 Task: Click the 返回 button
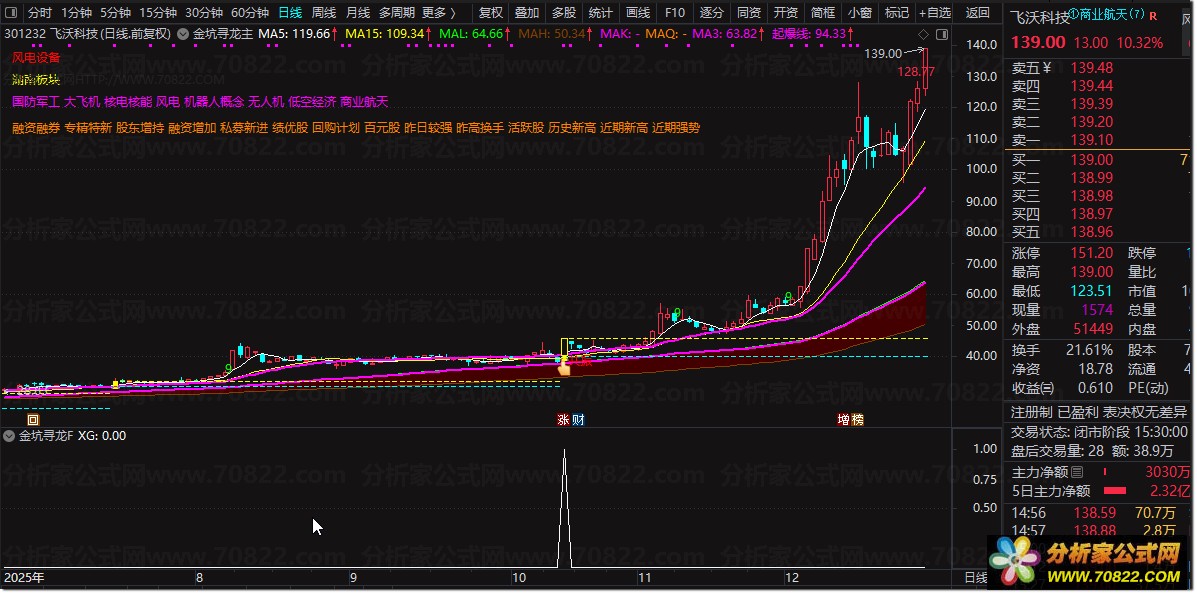pos(977,12)
